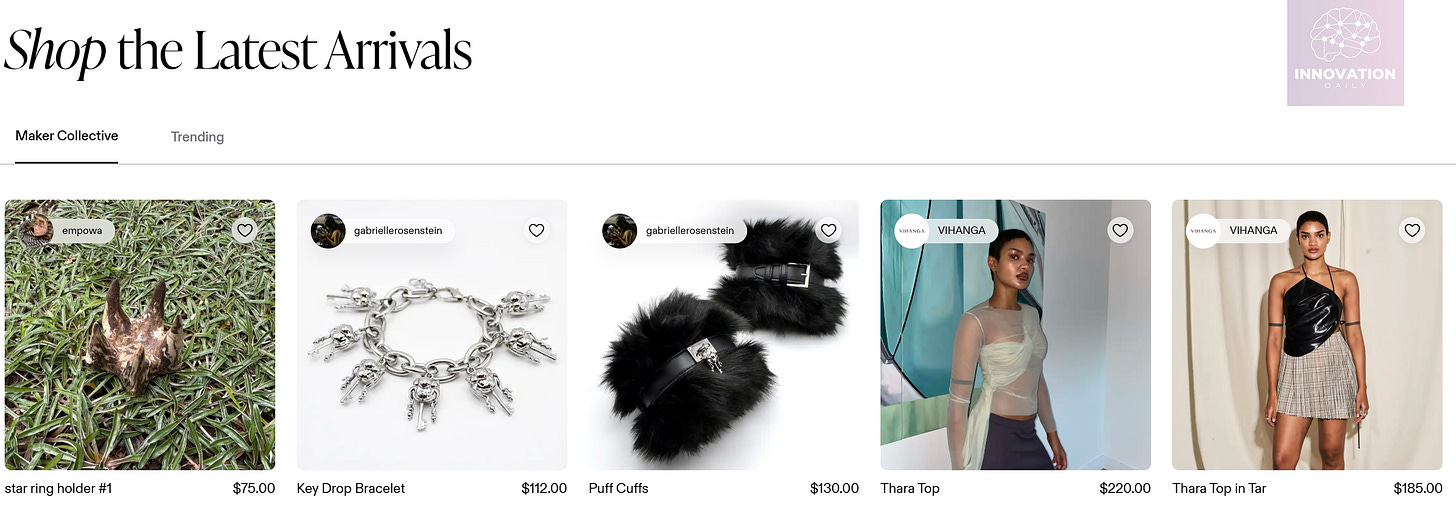Open the Key Drop Bracelet product title
The width and height of the screenshot is (1456, 511).
coord(351,489)
